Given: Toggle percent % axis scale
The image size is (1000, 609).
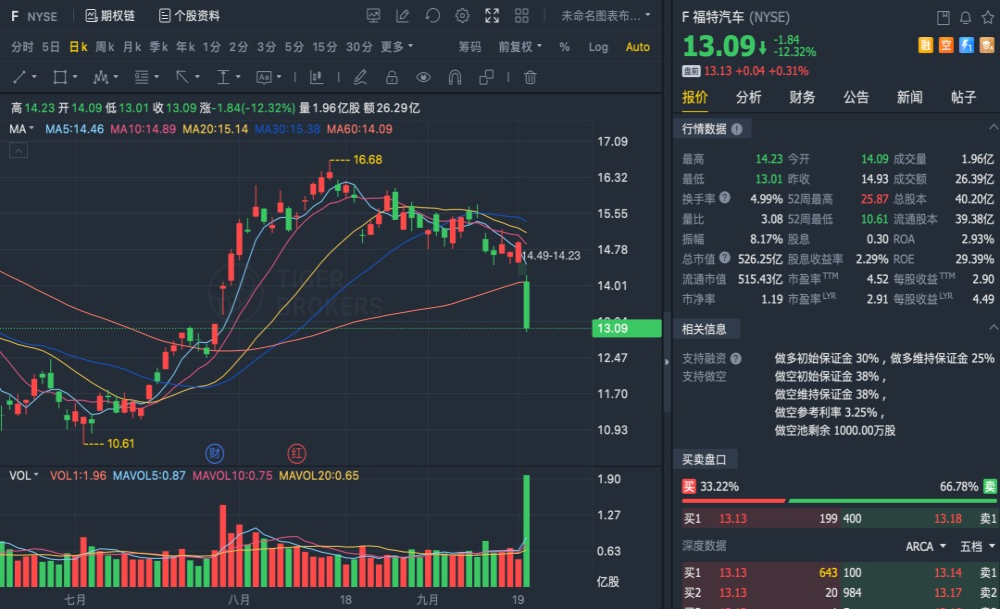Looking at the screenshot, I should point(564,47).
